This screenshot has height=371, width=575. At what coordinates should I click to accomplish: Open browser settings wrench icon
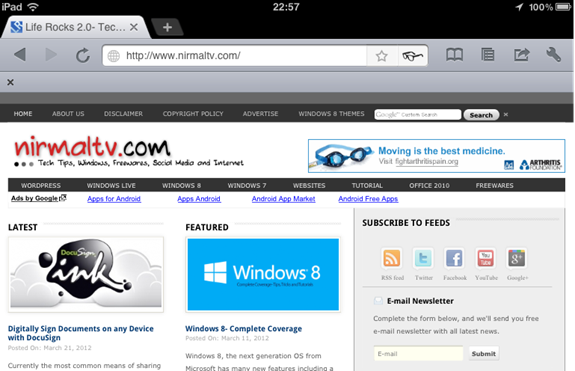[x=553, y=55]
